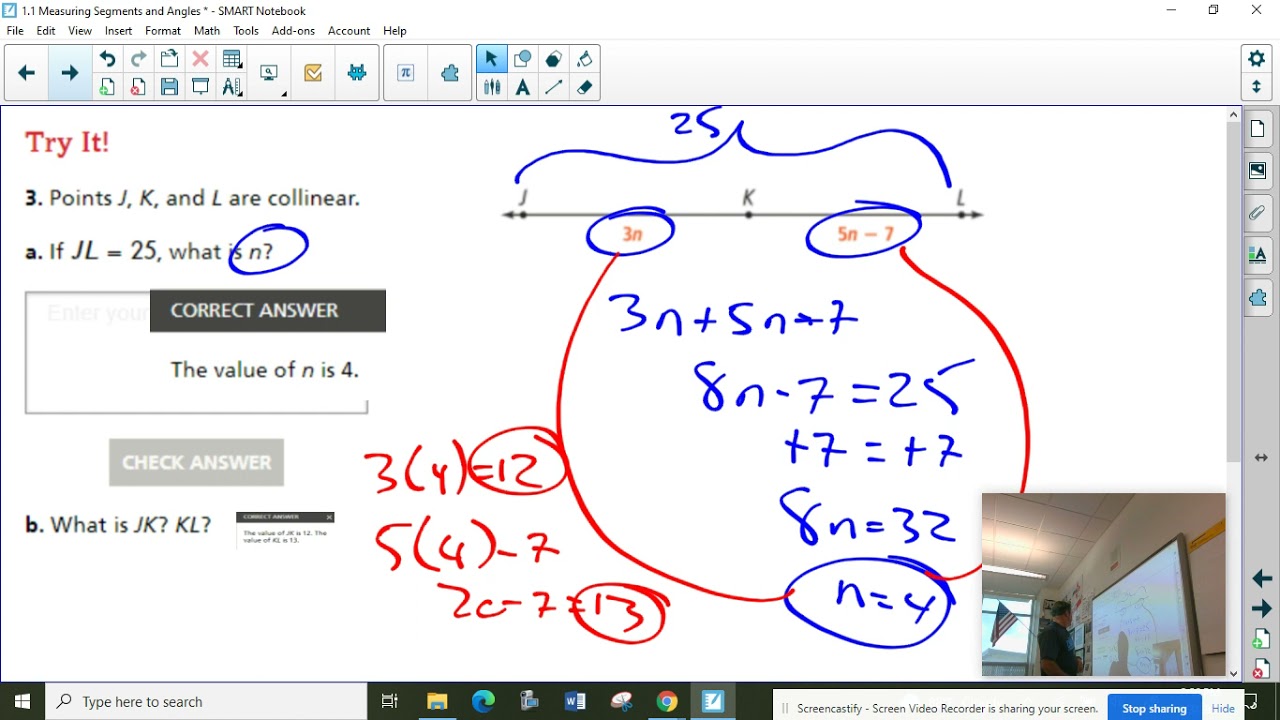
Task: Select the Lines tool
Action: [x=553, y=87]
